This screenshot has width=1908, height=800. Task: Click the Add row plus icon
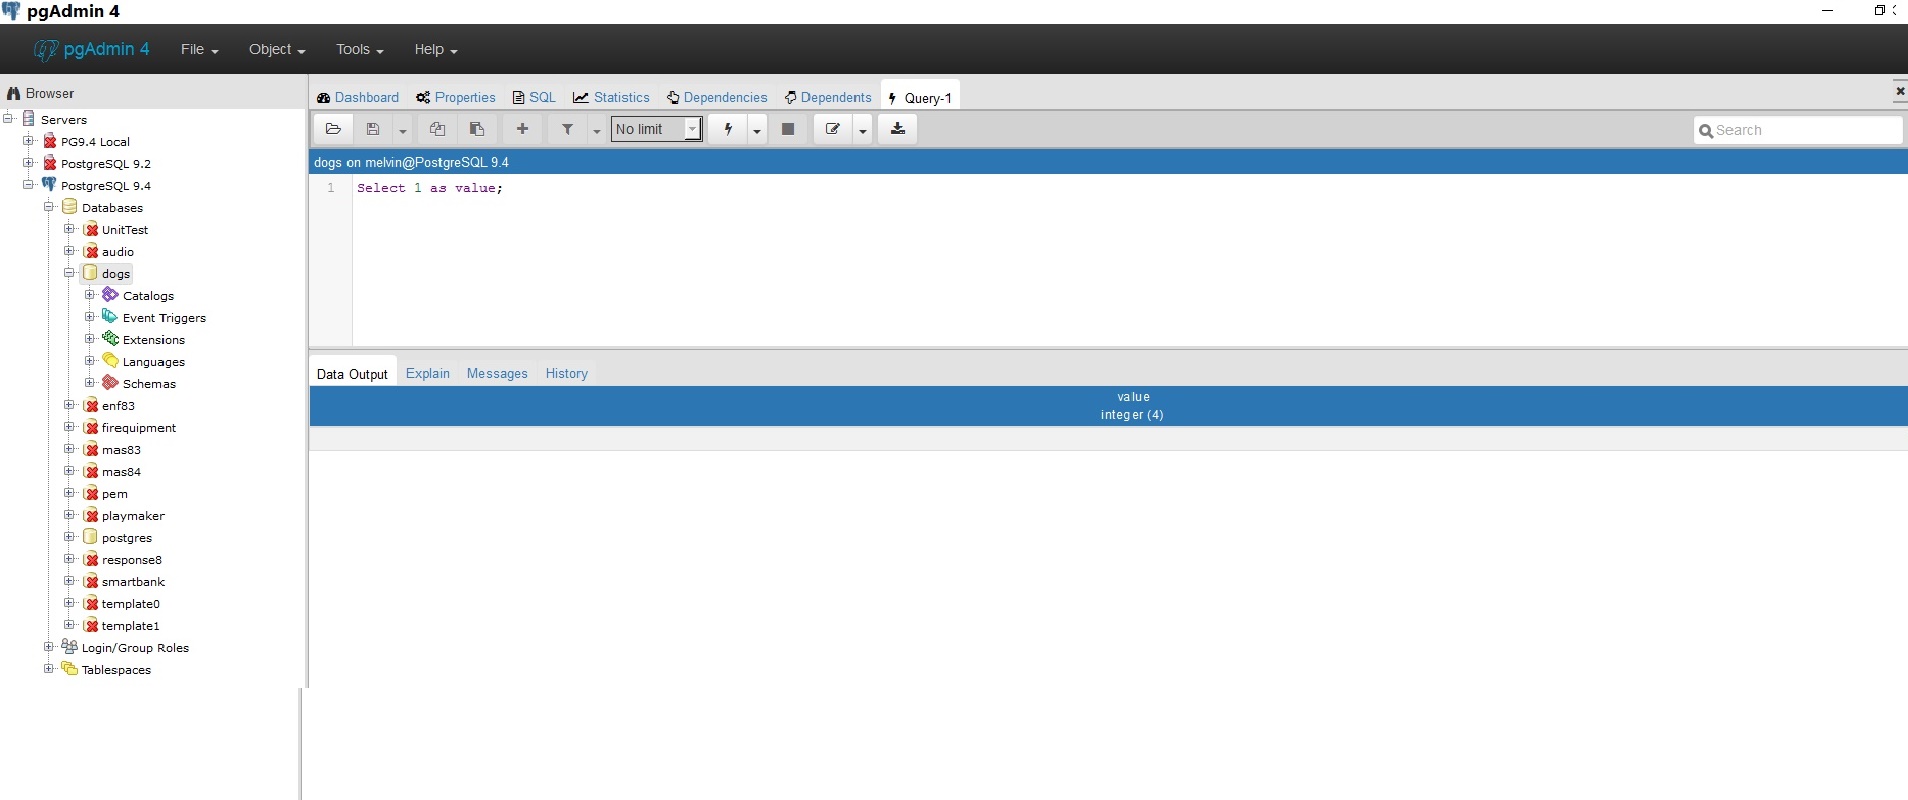522,129
